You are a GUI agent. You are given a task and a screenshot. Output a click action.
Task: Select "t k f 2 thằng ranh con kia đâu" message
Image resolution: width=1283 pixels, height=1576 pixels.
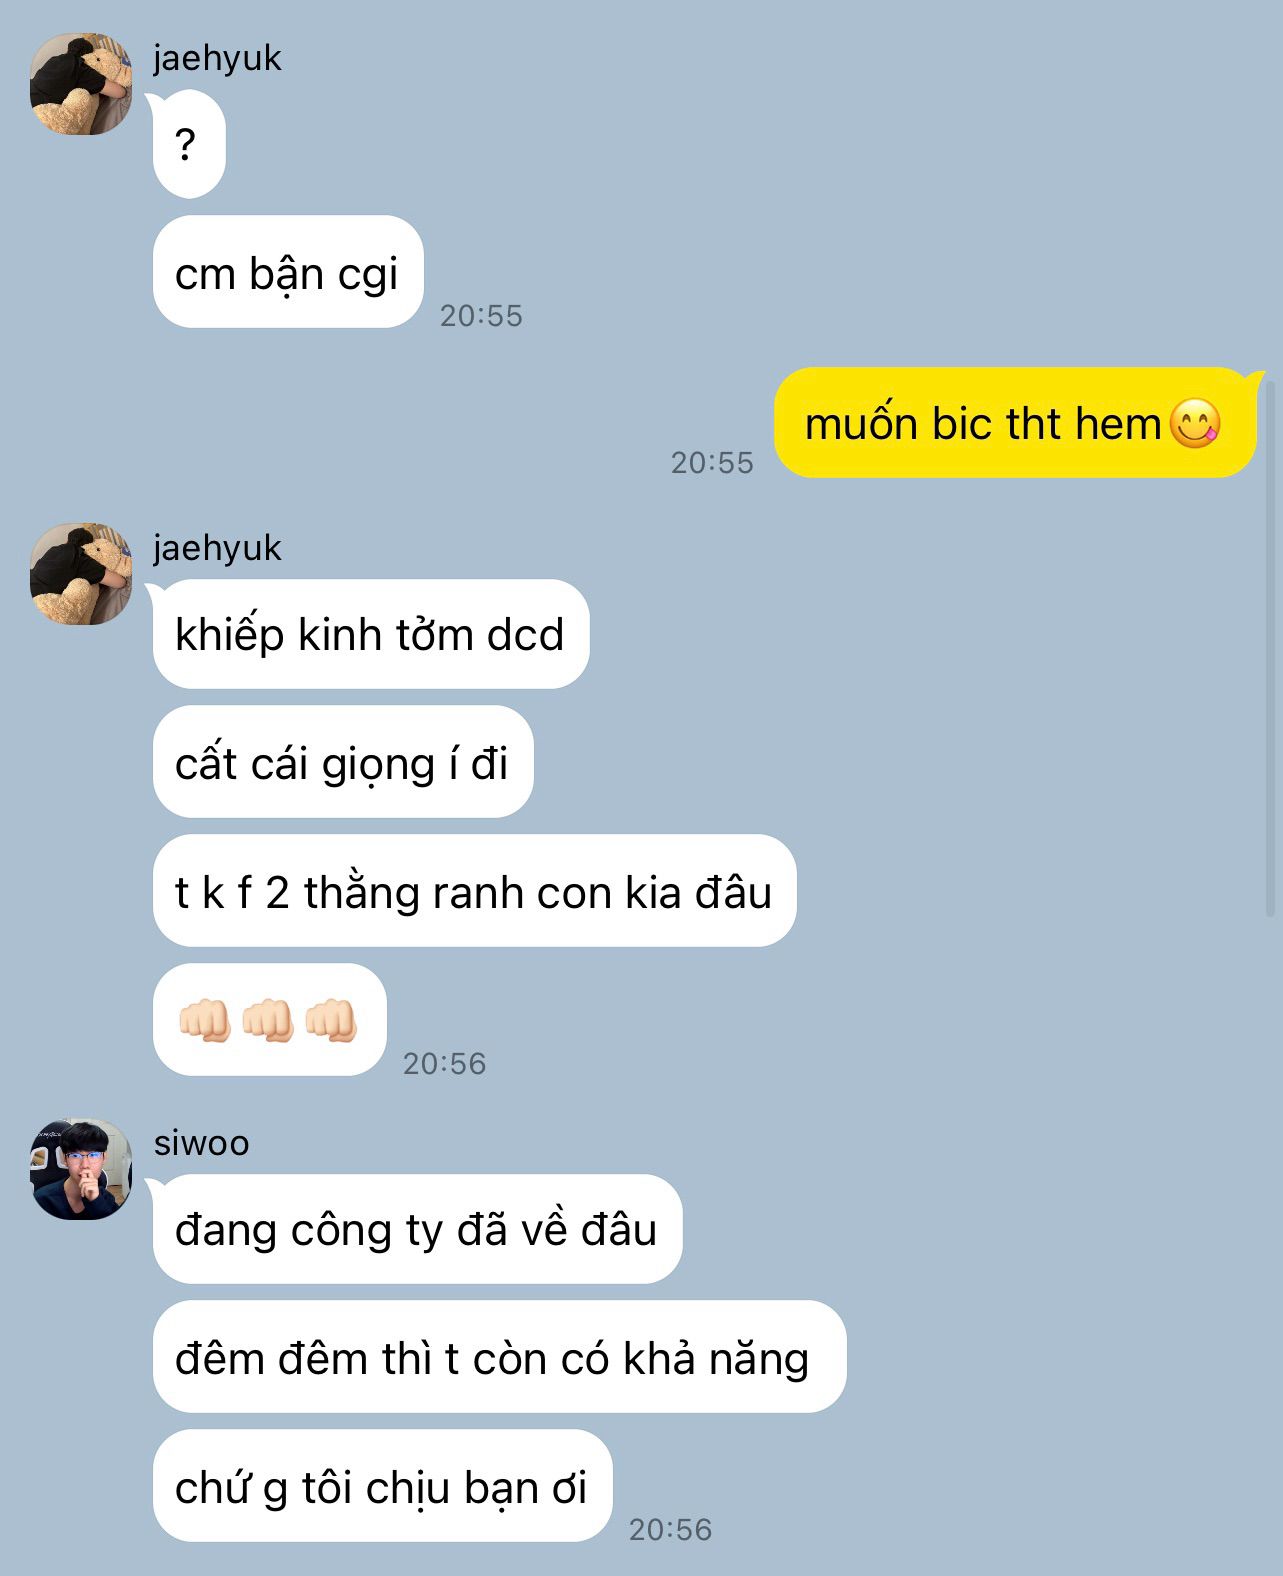click(x=474, y=891)
